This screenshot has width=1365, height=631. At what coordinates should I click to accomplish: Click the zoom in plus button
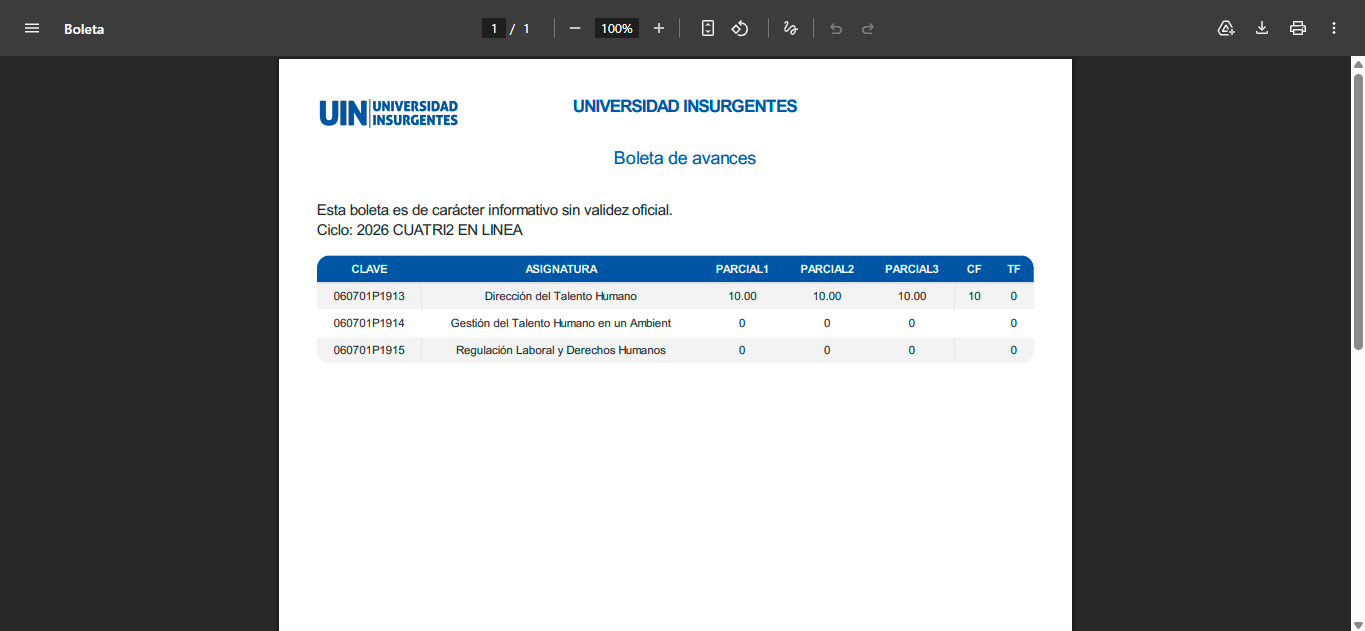pos(659,28)
